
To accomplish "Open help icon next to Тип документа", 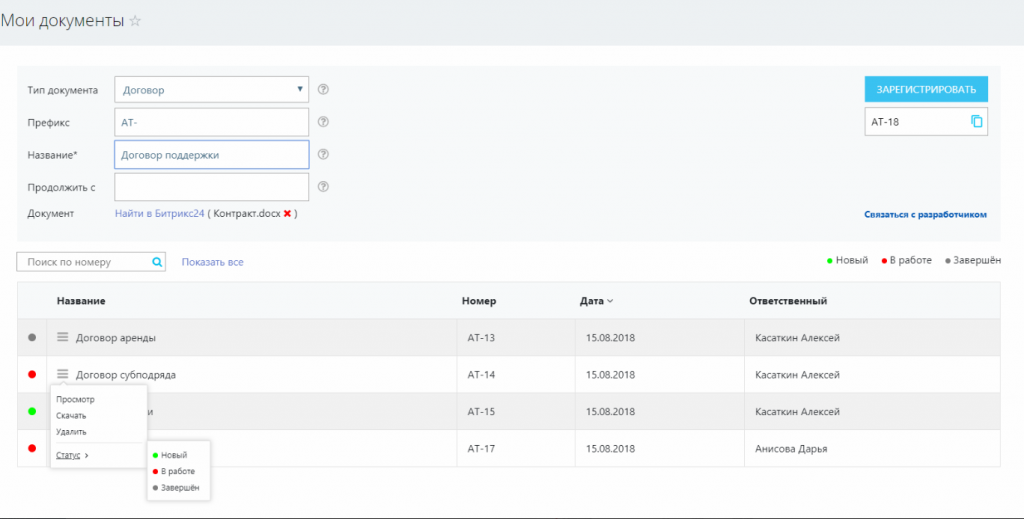I will click(323, 89).
